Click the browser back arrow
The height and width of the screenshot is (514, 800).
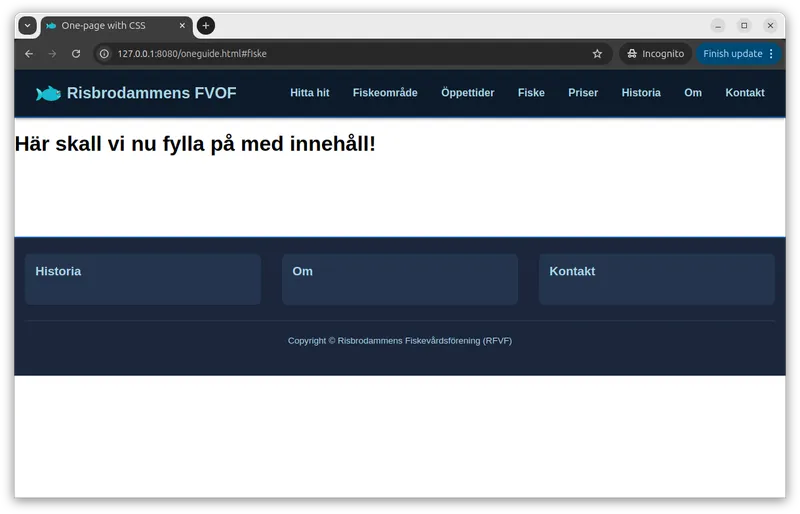29,54
